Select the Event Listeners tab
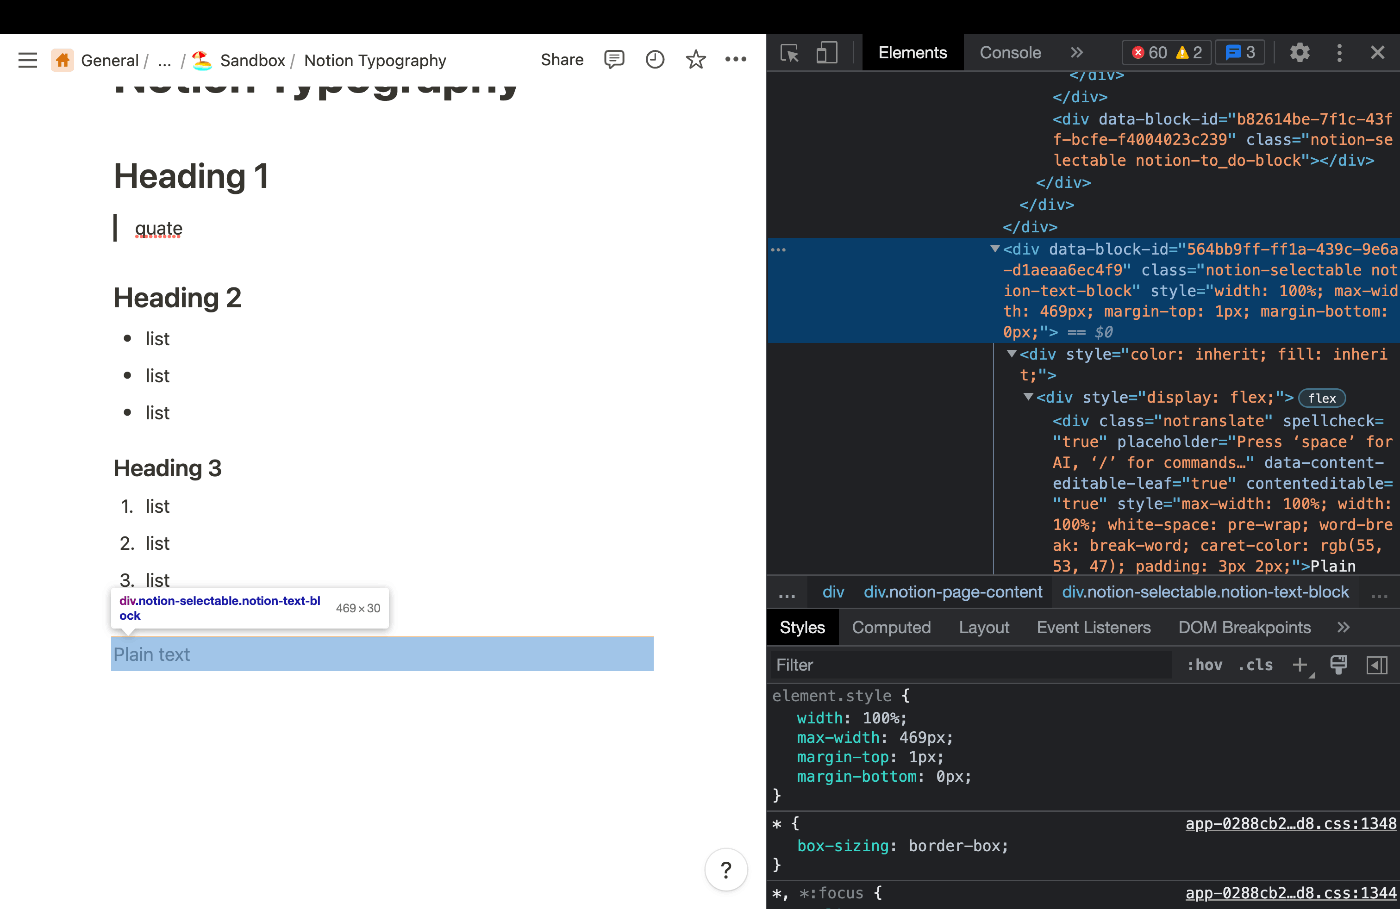 click(x=1094, y=627)
